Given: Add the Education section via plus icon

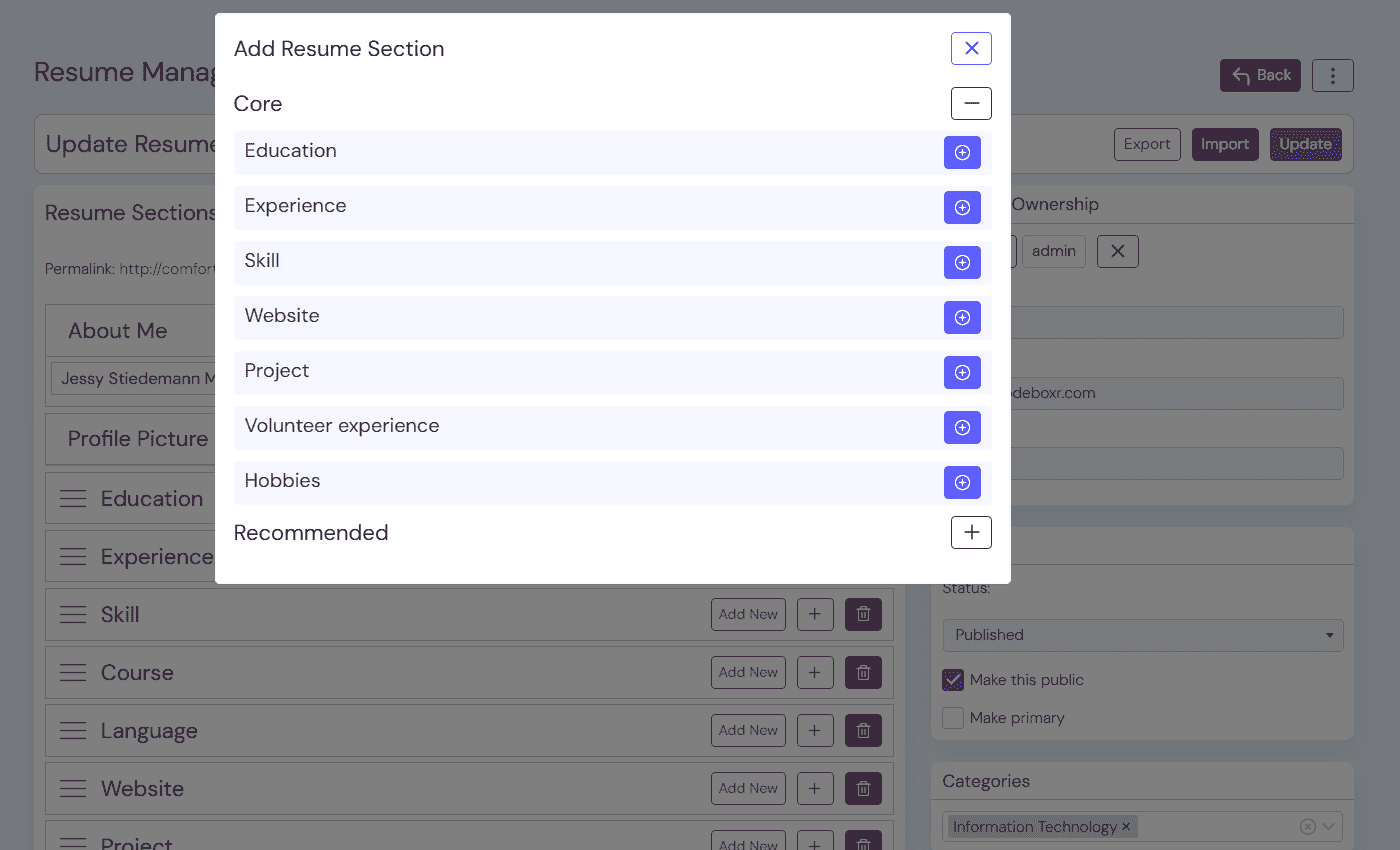Looking at the screenshot, I should tap(962, 153).
